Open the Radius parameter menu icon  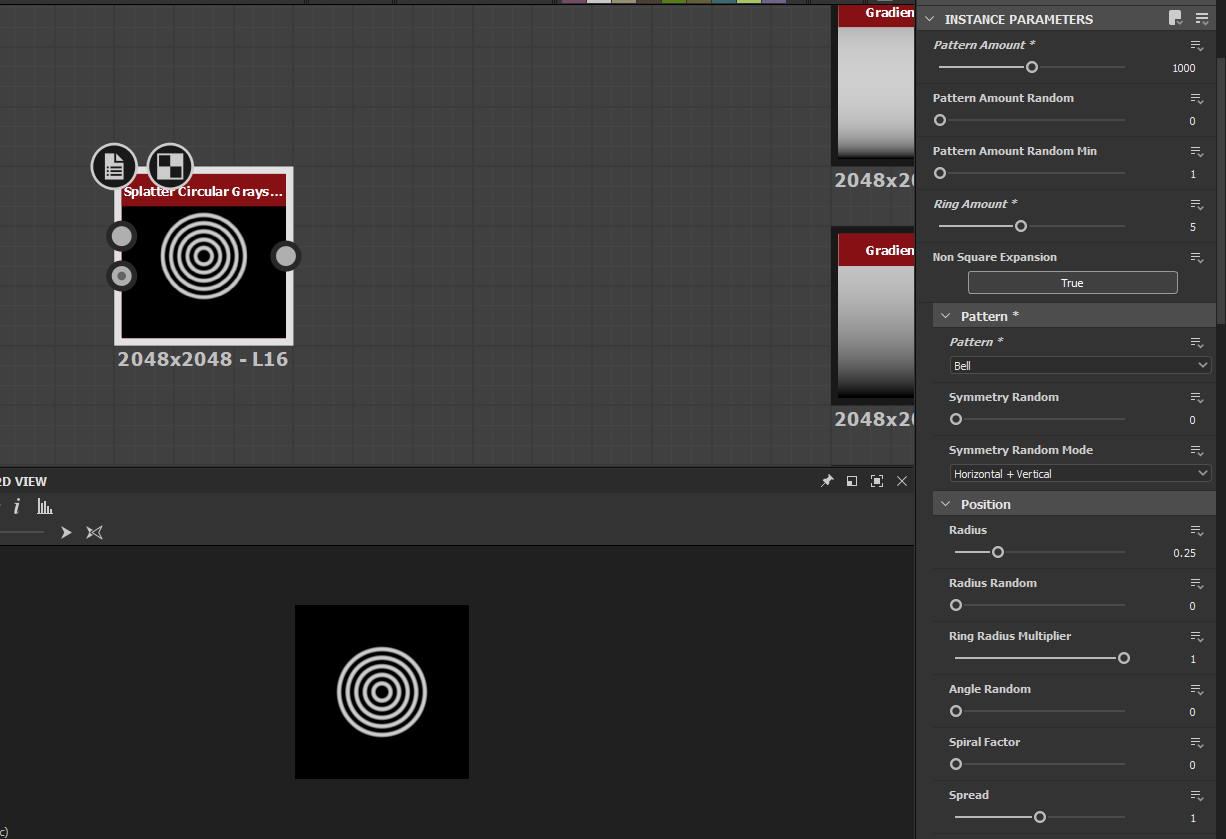pyautogui.click(x=1197, y=531)
